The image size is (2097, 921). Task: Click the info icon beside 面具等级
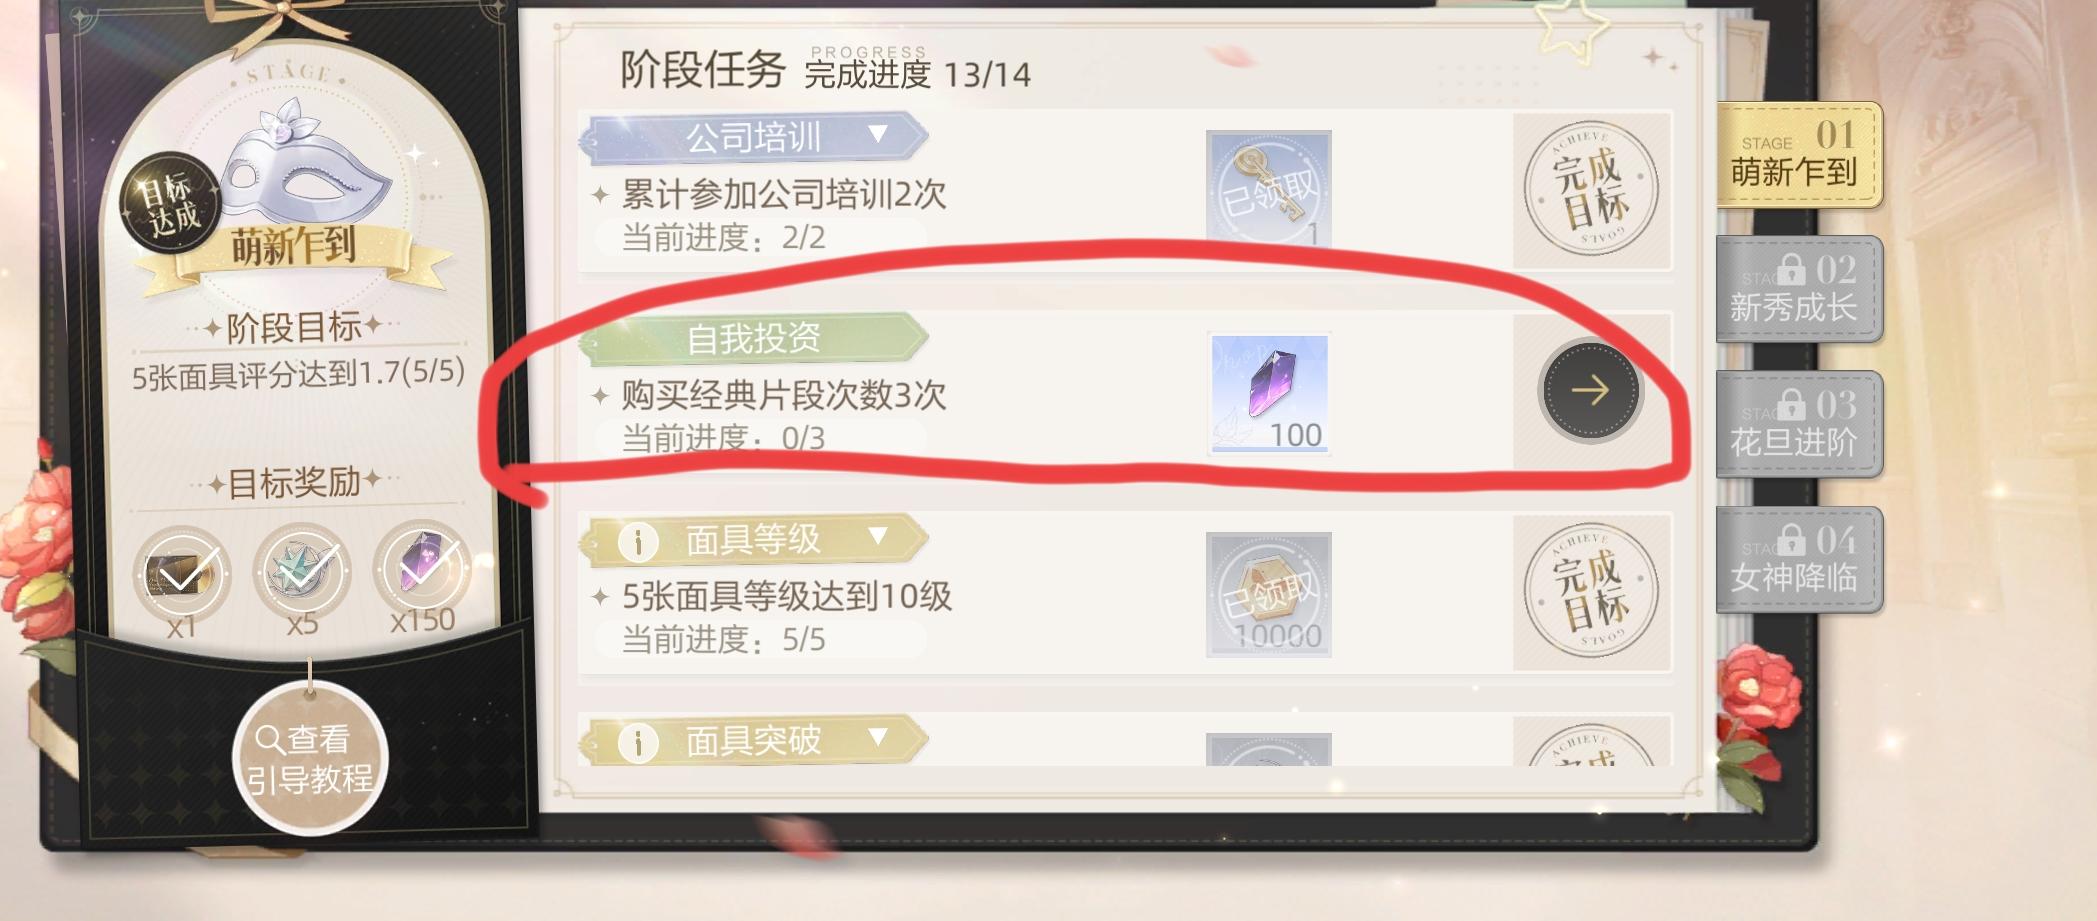(638, 542)
